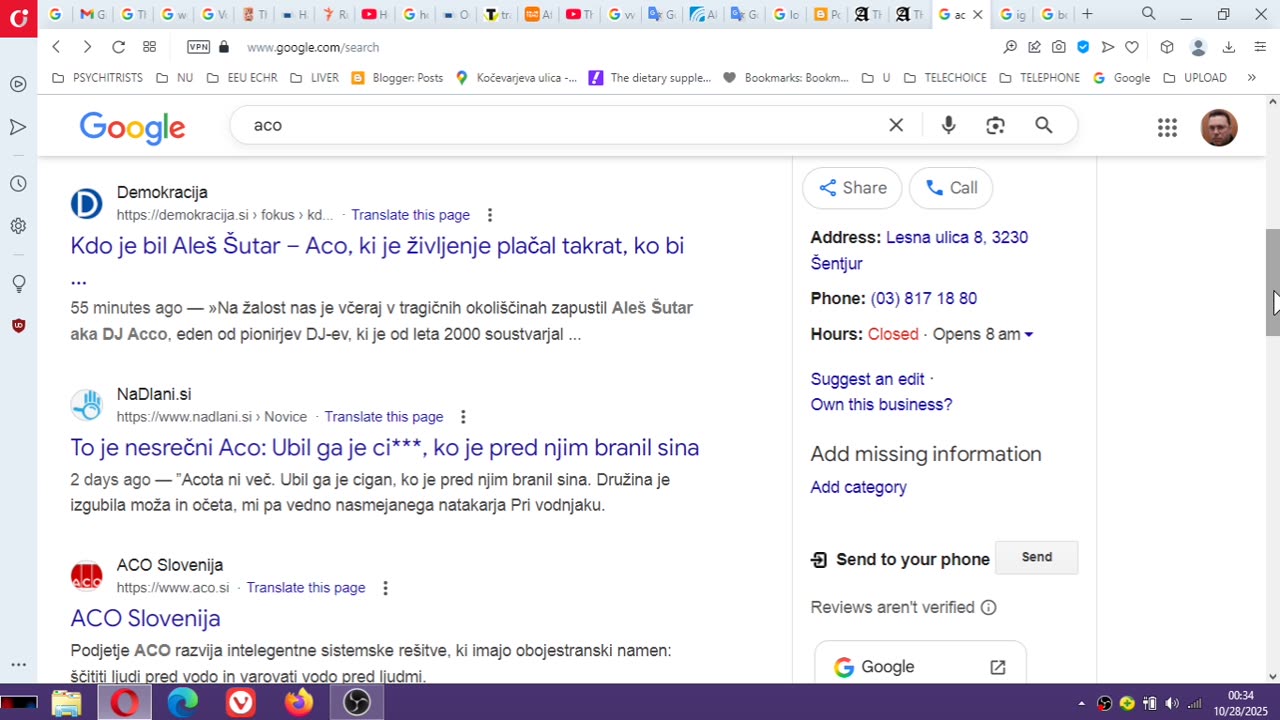The width and height of the screenshot is (1280, 720).
Task: Open File Explorer from the taskbar
Action: coord(66,703)
